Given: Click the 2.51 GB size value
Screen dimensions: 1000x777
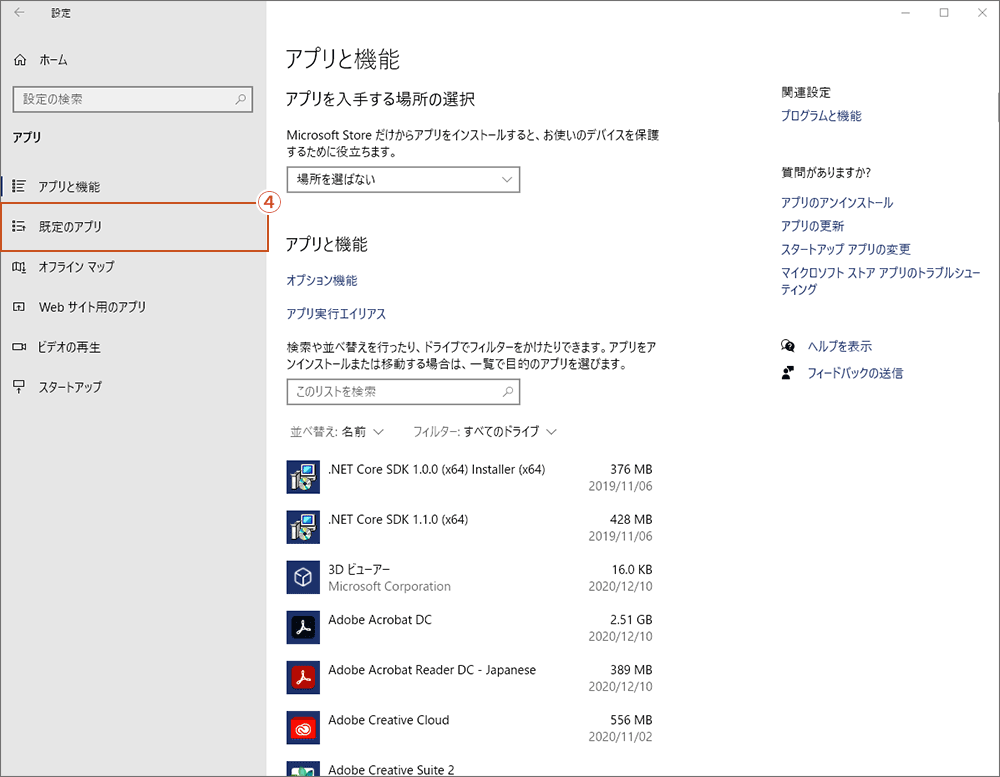Looking at the screenshot, I should pyautogui.click(x=631, y=619).
